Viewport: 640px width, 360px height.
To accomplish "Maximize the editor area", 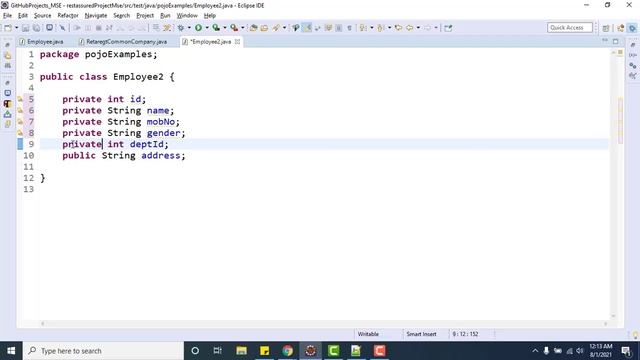I will 616,41.
